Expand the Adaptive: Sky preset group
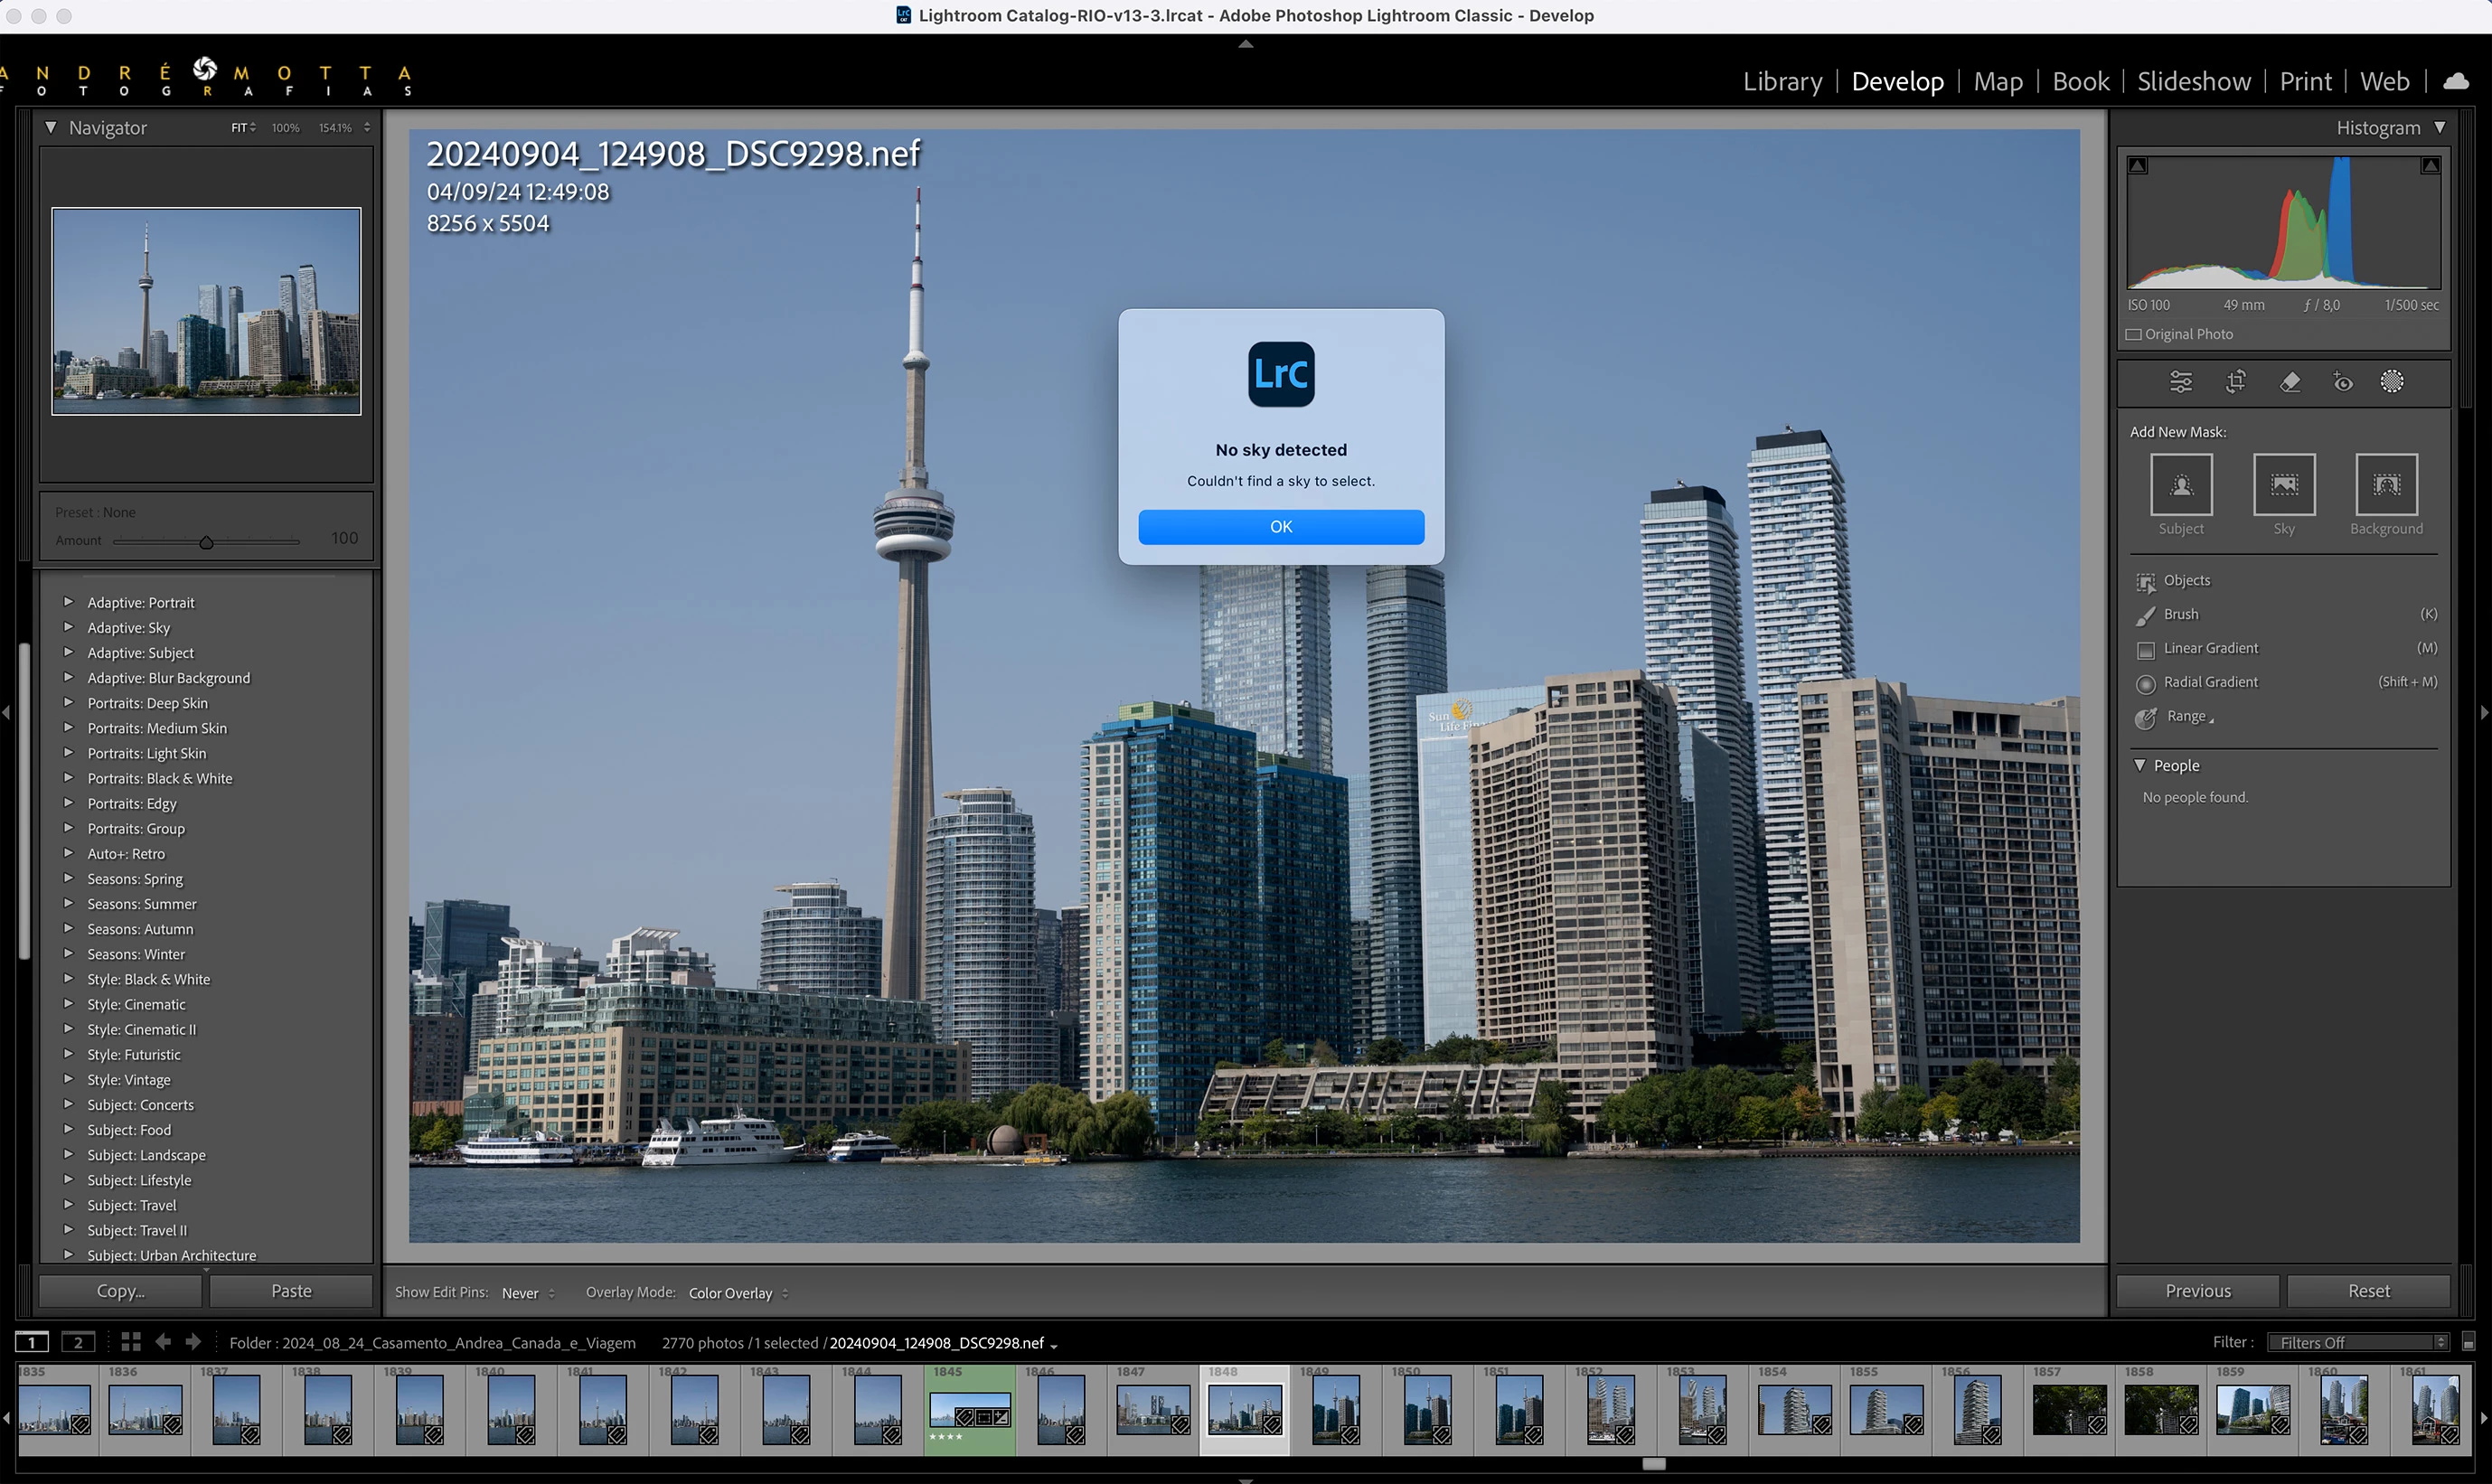The image size is (2492, 1484). 68,627
